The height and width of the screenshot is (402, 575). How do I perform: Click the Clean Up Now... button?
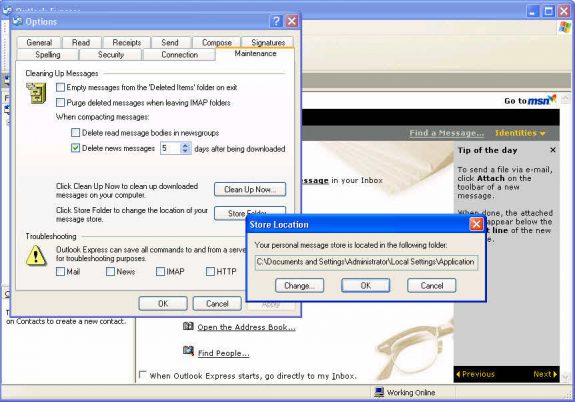tap(250, 189)
